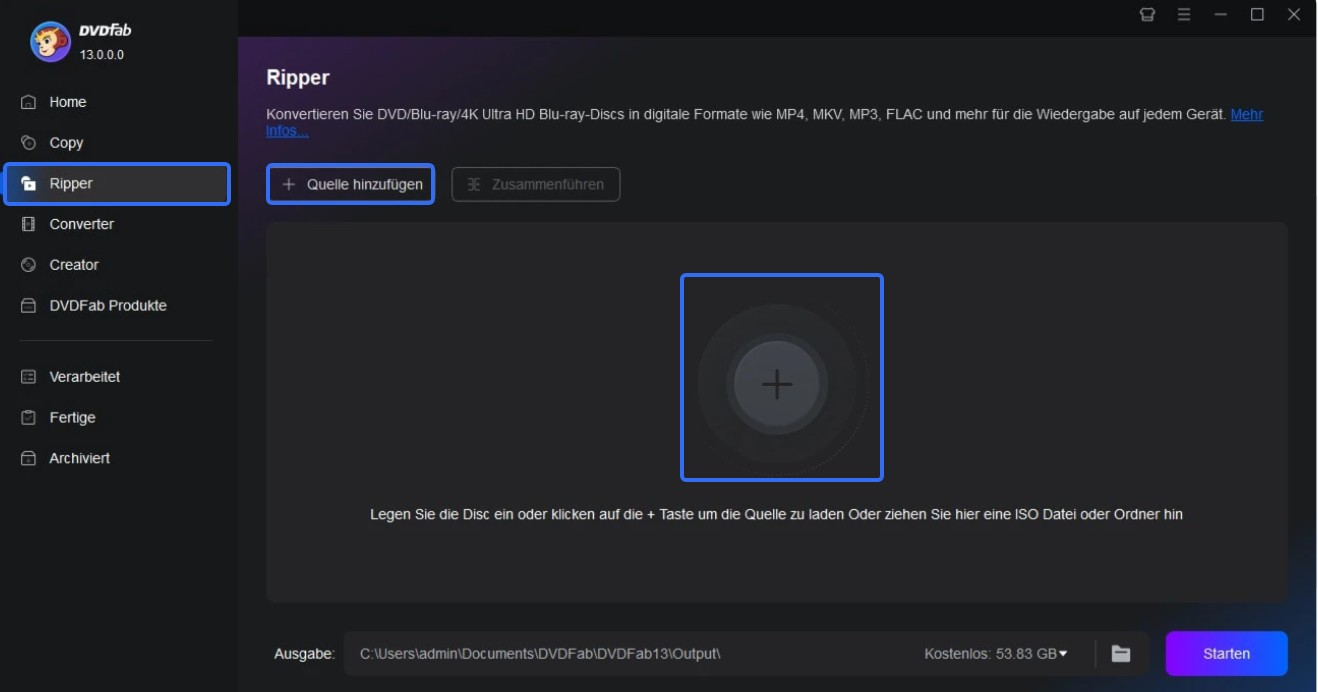
Task: Click the Verarbeitet list icon
Action: pyautogui.click(x=29, y=377)
